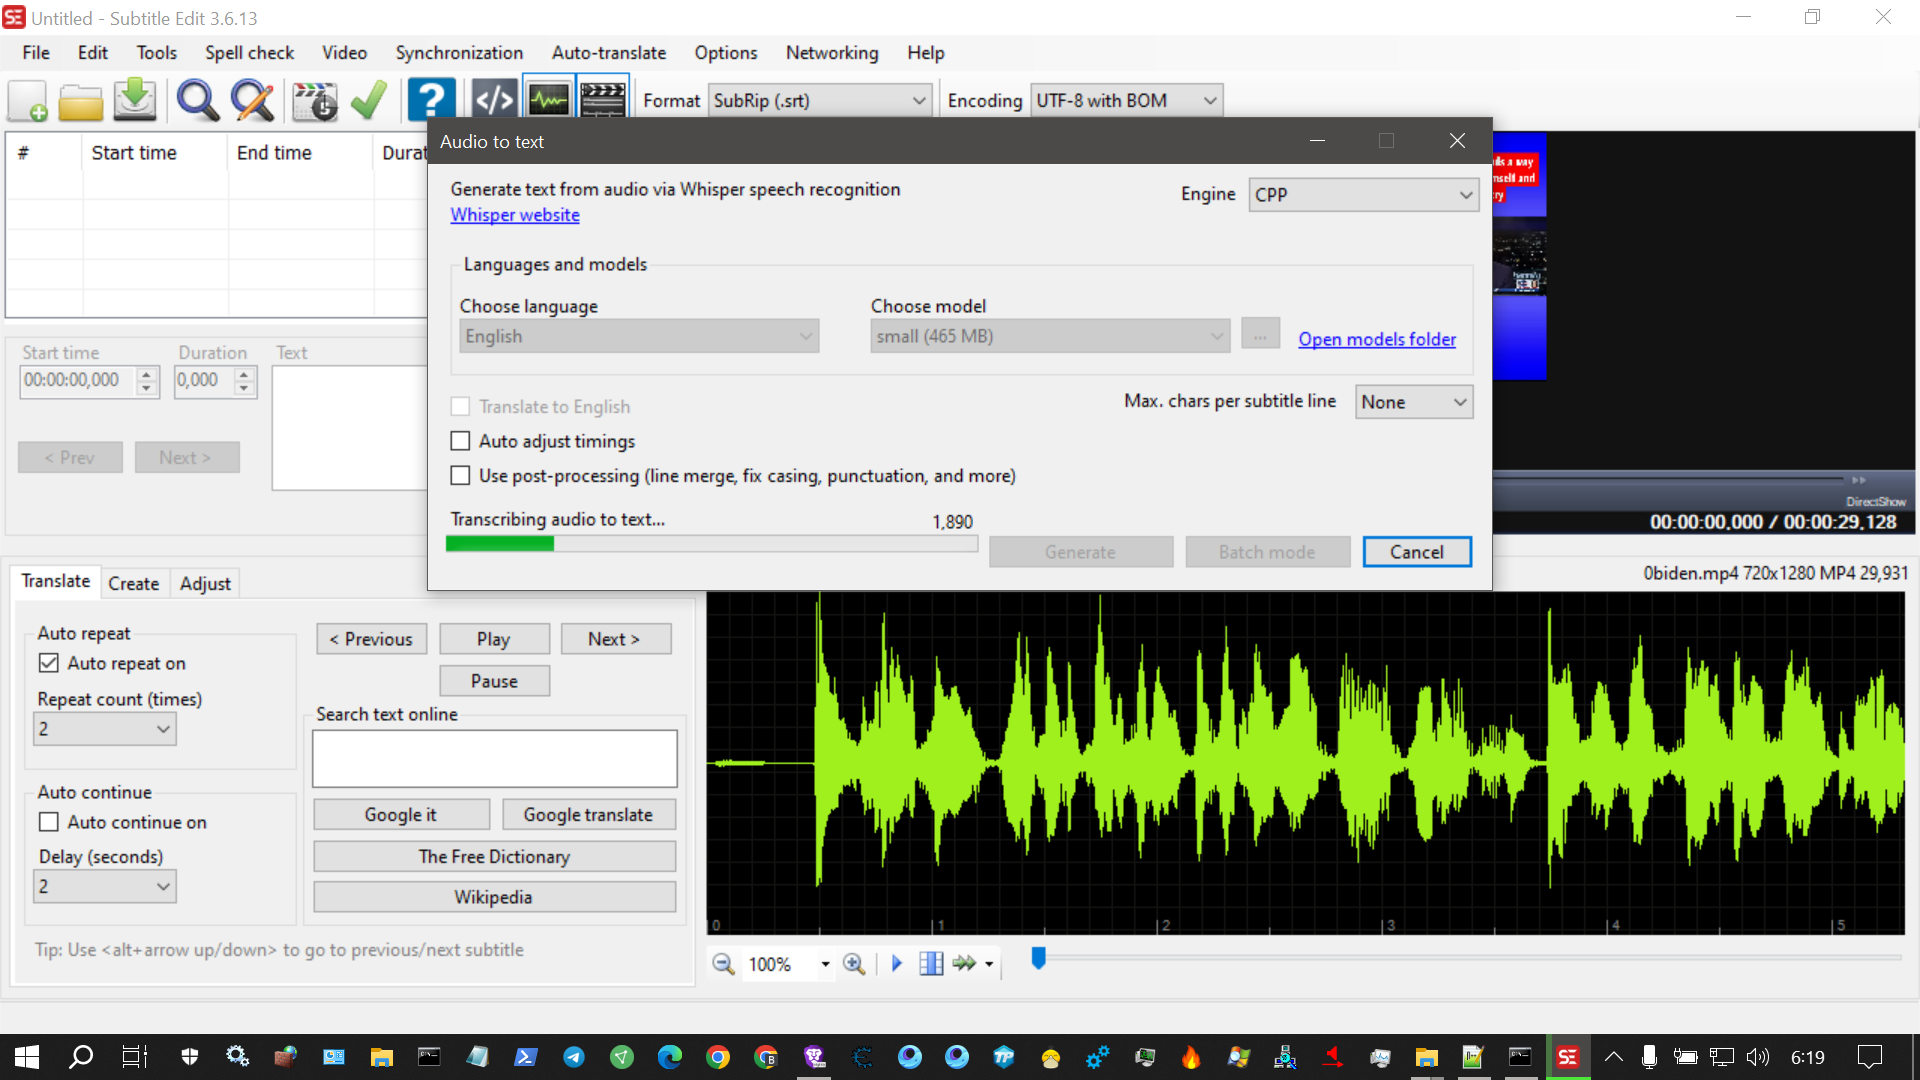1920x1080 pixels.
Task: Run the spell check
Action: (369, 100)
